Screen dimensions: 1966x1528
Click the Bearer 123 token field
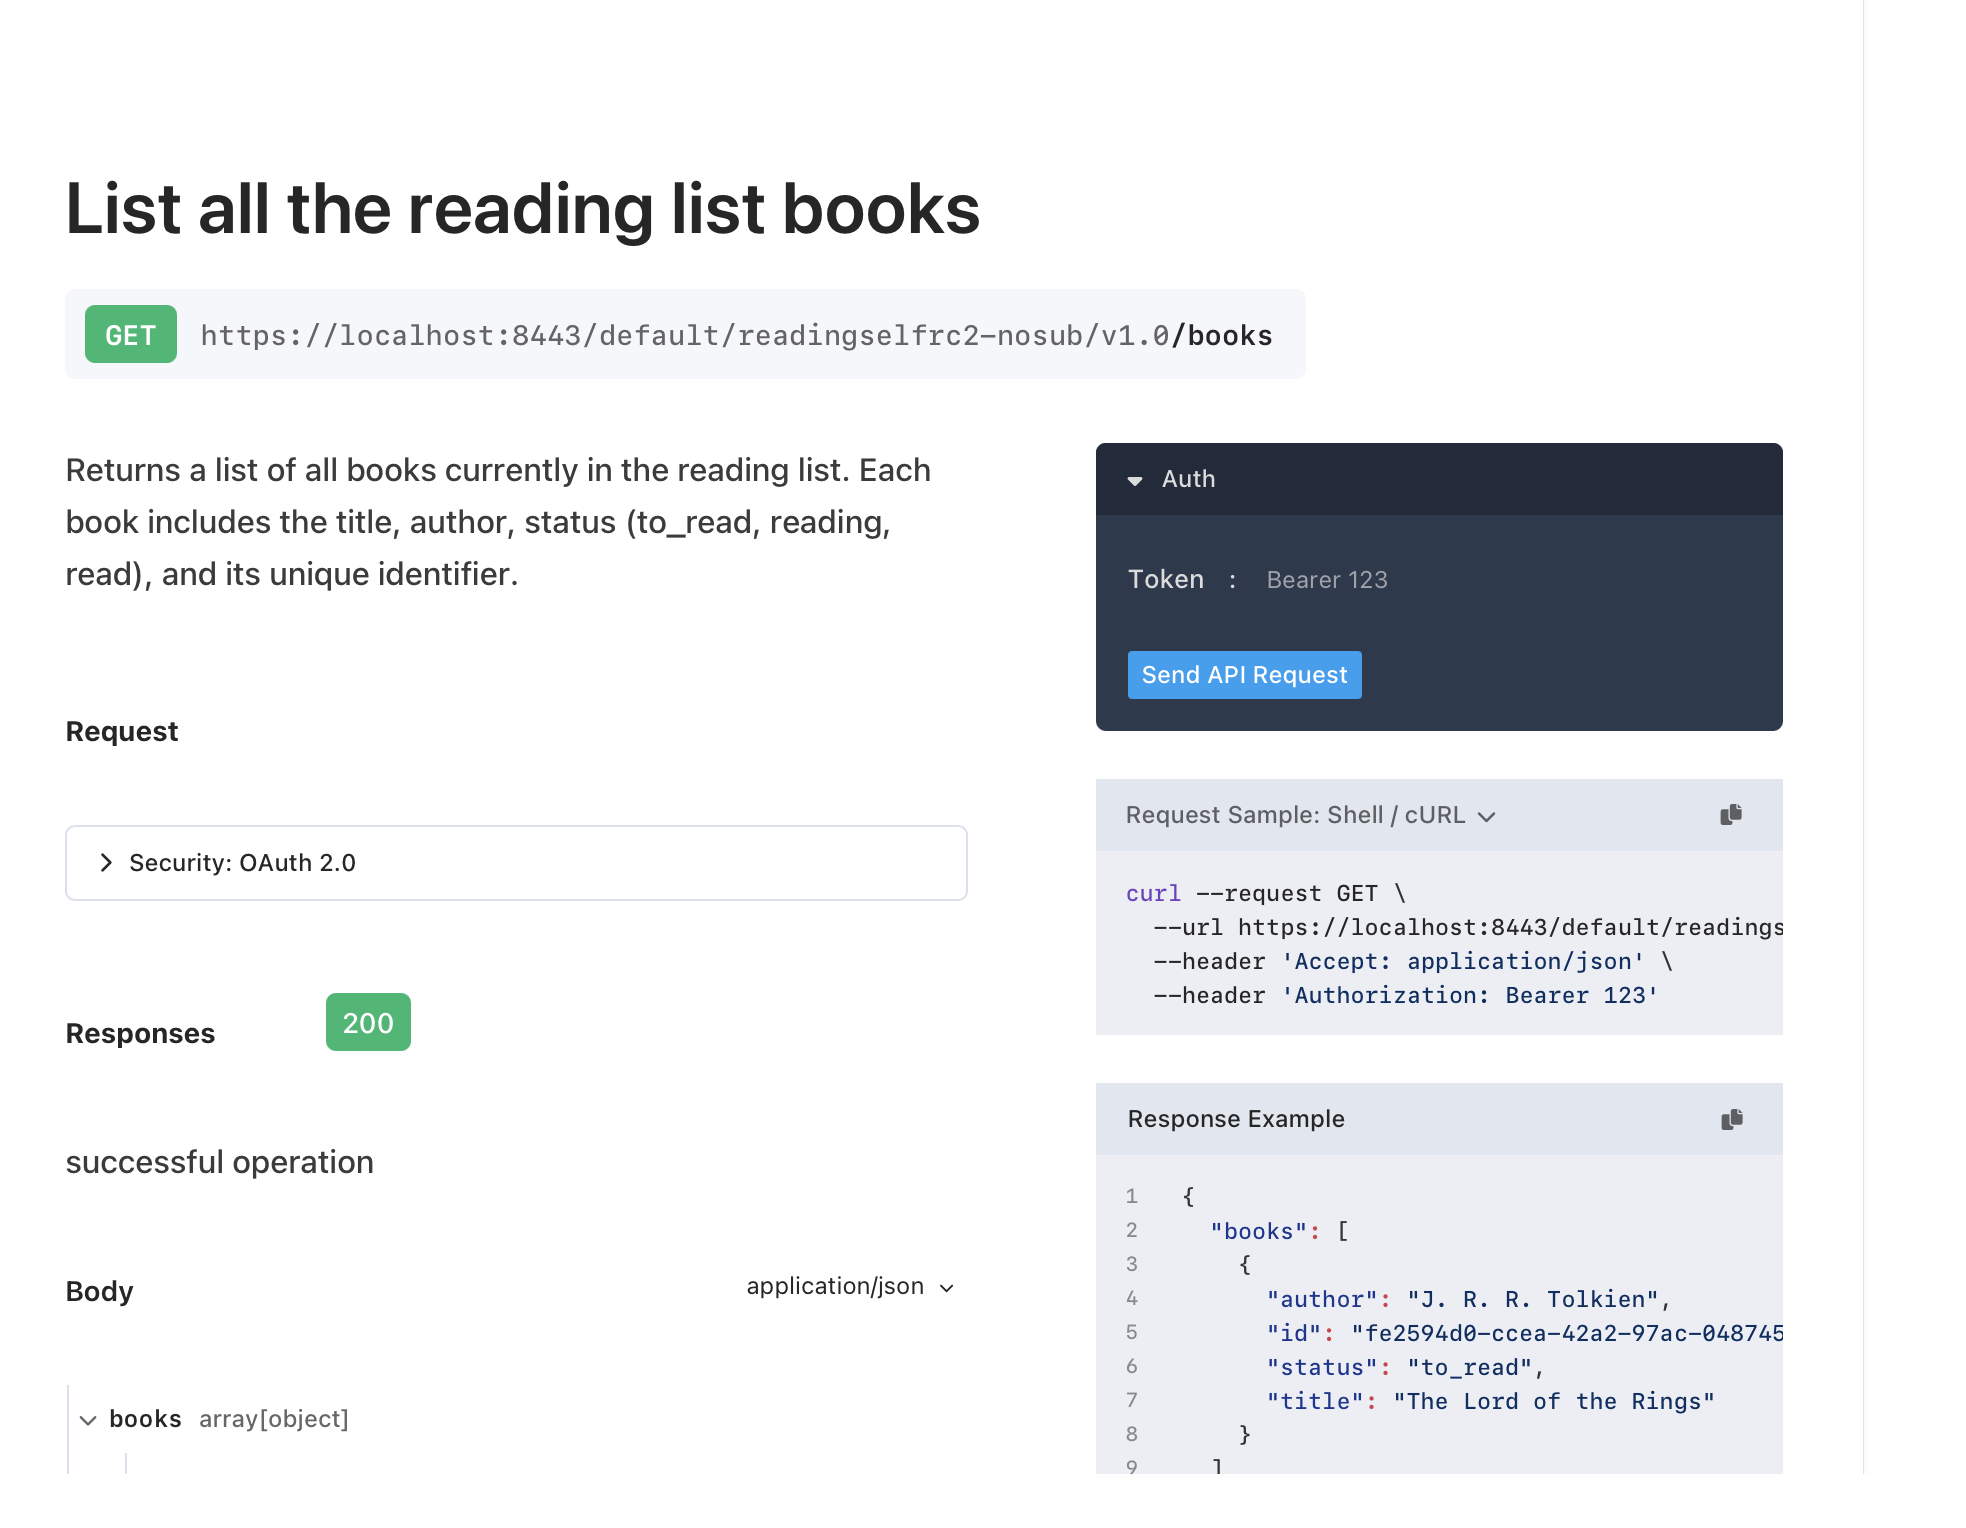click(1326, 579)
